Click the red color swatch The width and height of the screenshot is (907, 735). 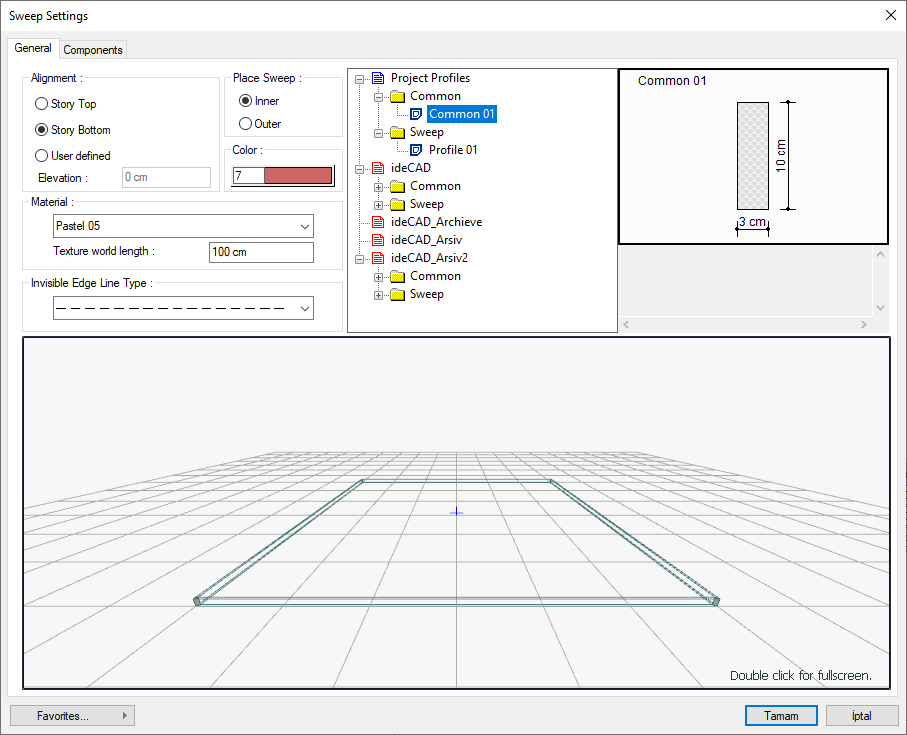coord(297,176)
